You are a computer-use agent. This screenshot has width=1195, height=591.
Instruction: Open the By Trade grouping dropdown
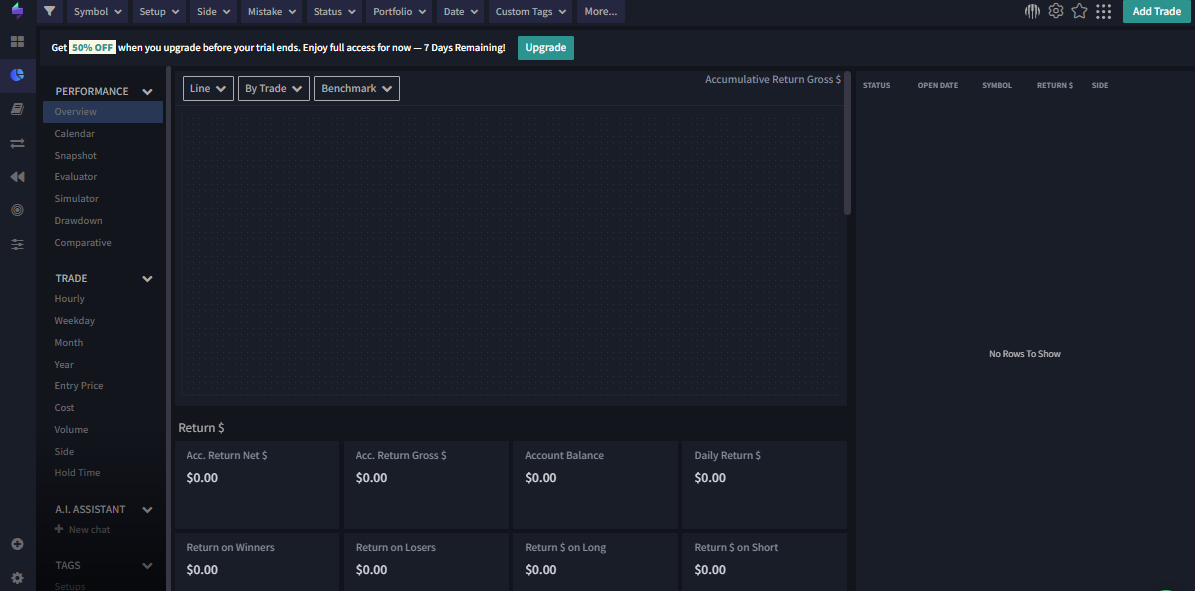click(274, 88)
